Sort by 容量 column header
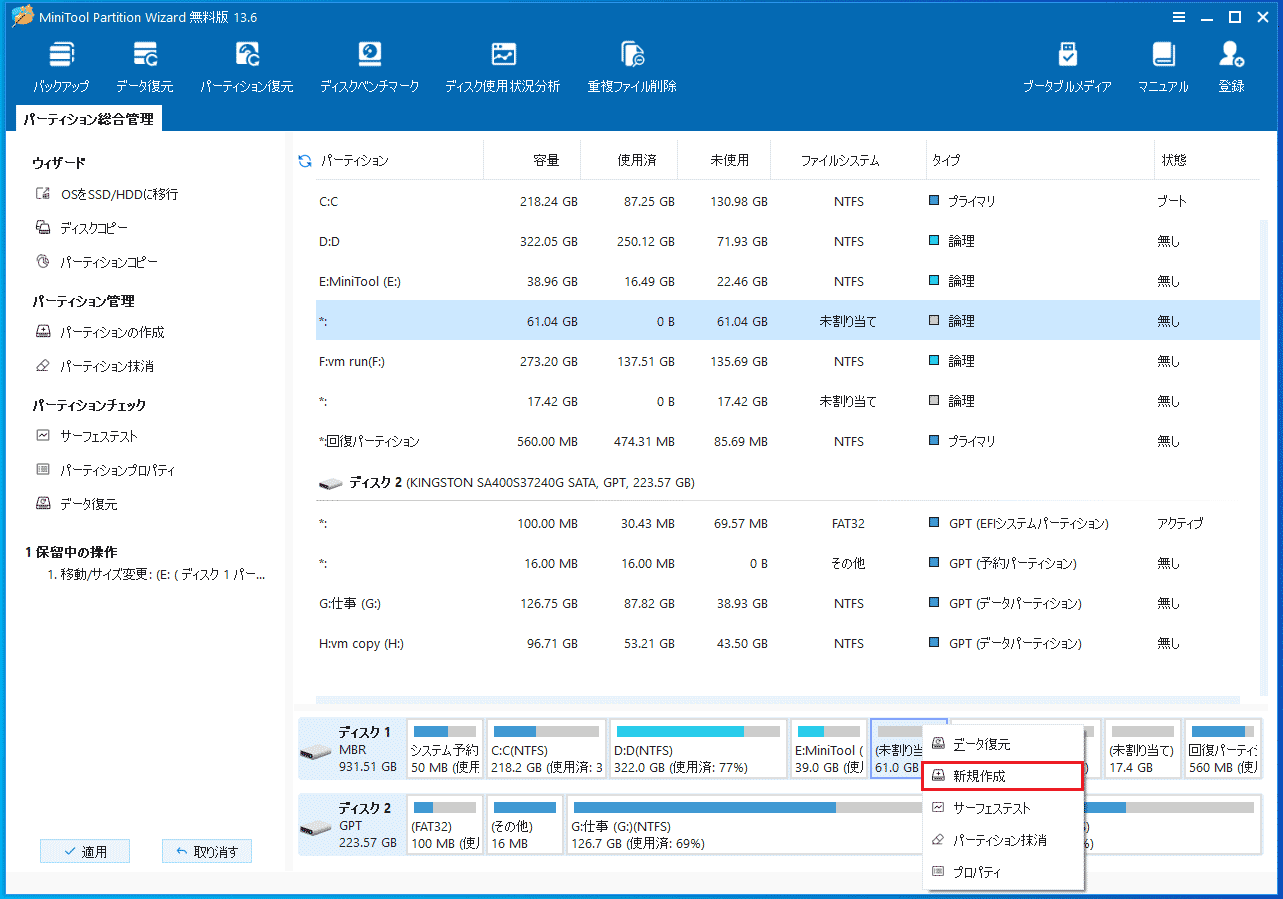 click(x=546, y=160)
